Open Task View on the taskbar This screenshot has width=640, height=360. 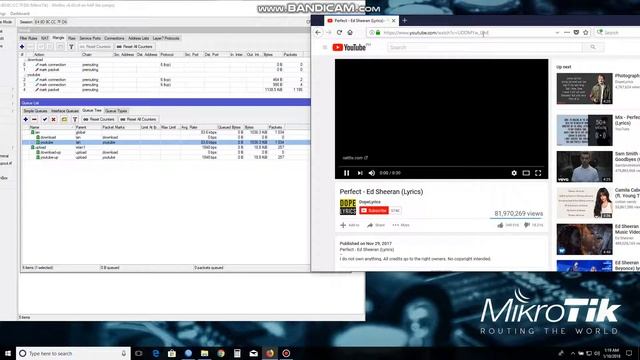coord(139,353)
